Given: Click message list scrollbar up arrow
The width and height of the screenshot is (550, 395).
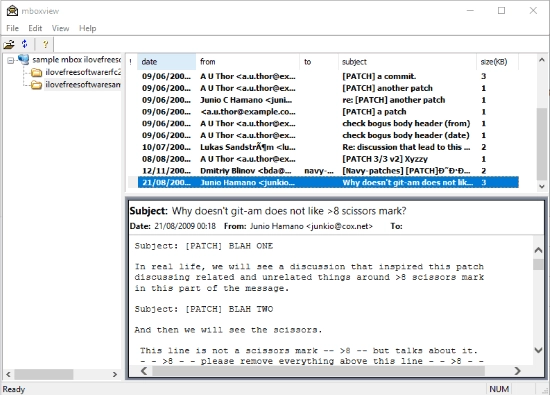Looking at the screenshot, I should 542,60.
